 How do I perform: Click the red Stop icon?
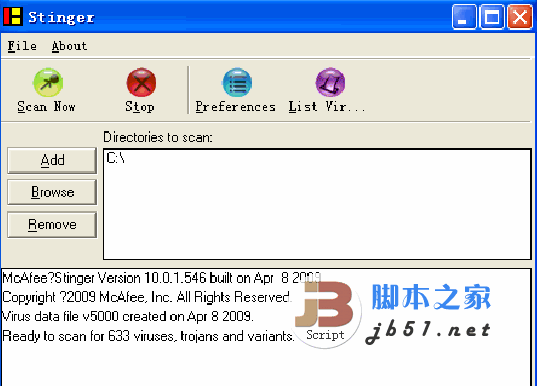tap(141, 83)
